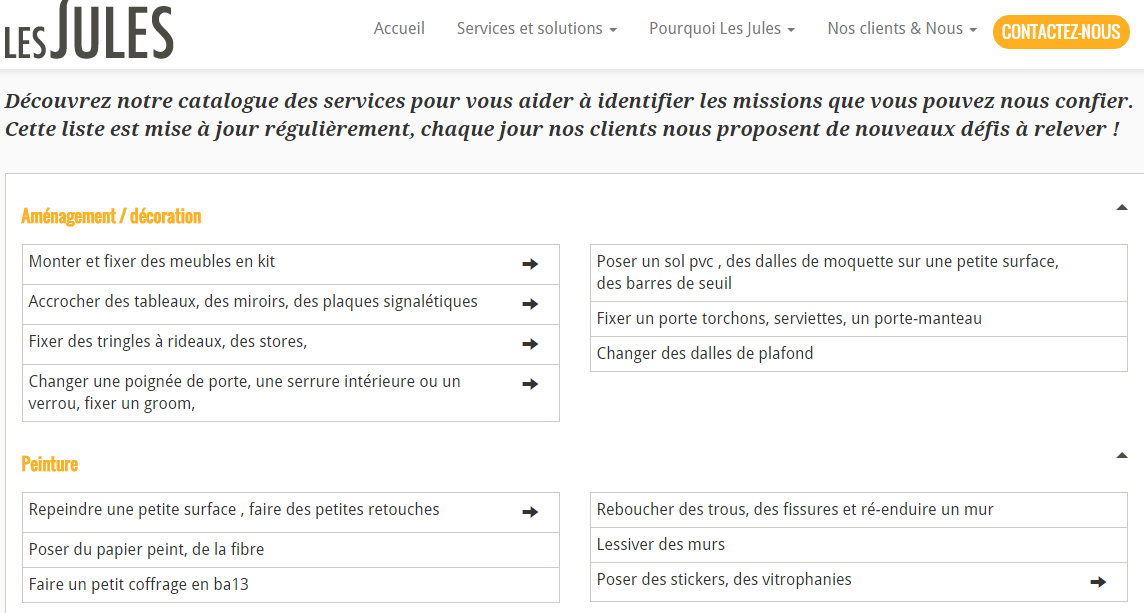The width and height of the screenshot is (1144, 613).
Task: Select Reboucher des trous, des fissures row
Action: click(x=859, y=510)
